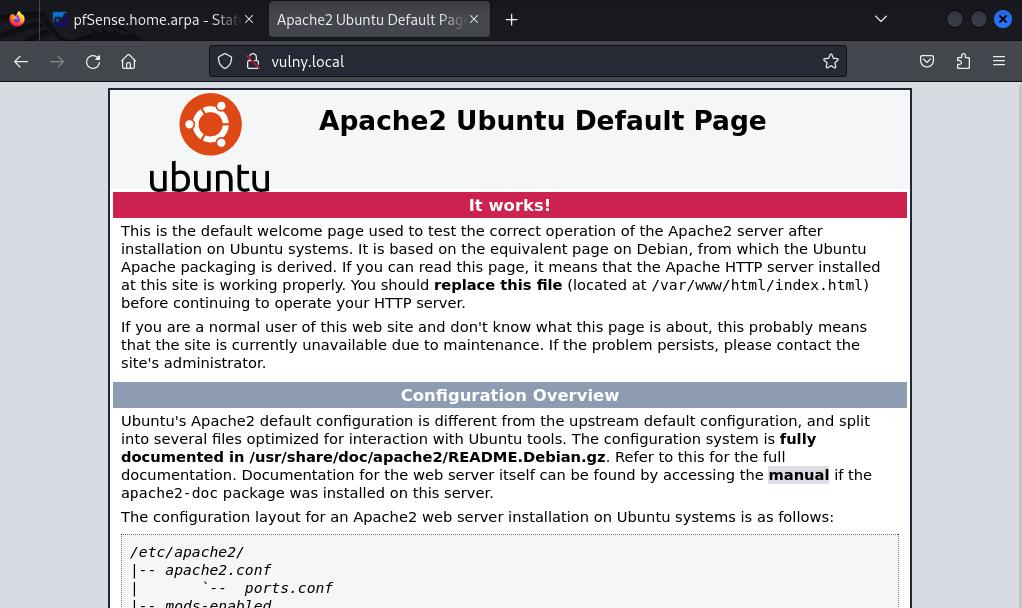Close the pfSense.home.arpa tab

tap(249, 19)
